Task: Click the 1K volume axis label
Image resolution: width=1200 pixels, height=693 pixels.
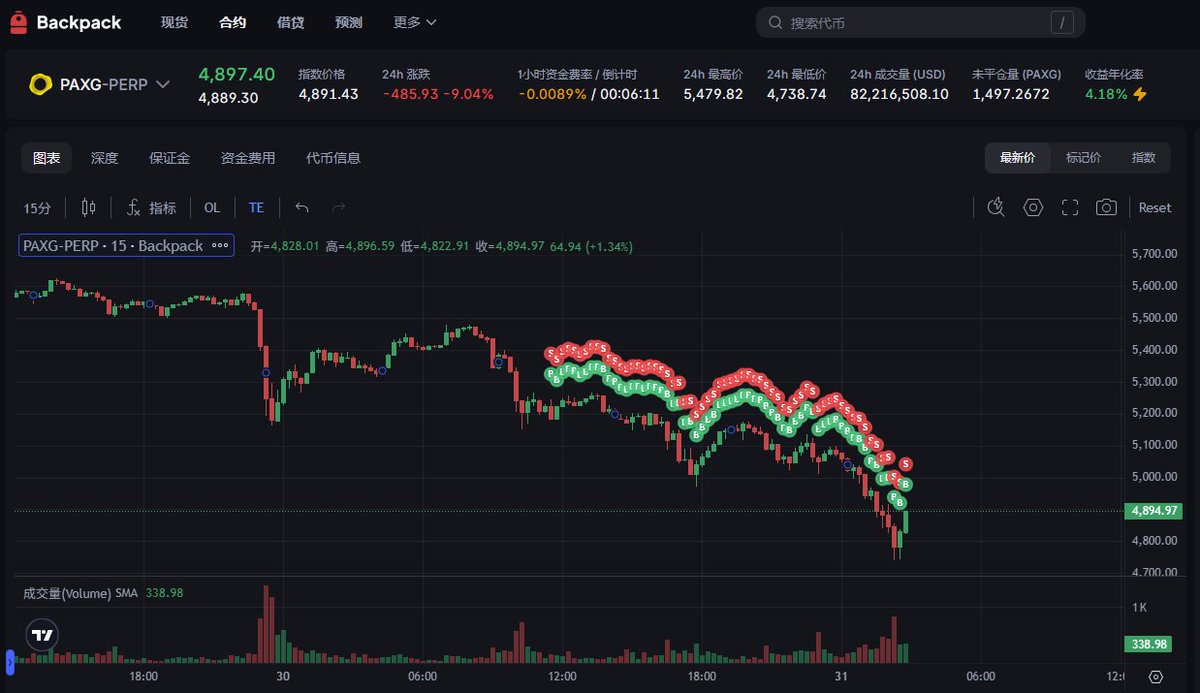Action: pyautogui.click(x=1139, y=607)
